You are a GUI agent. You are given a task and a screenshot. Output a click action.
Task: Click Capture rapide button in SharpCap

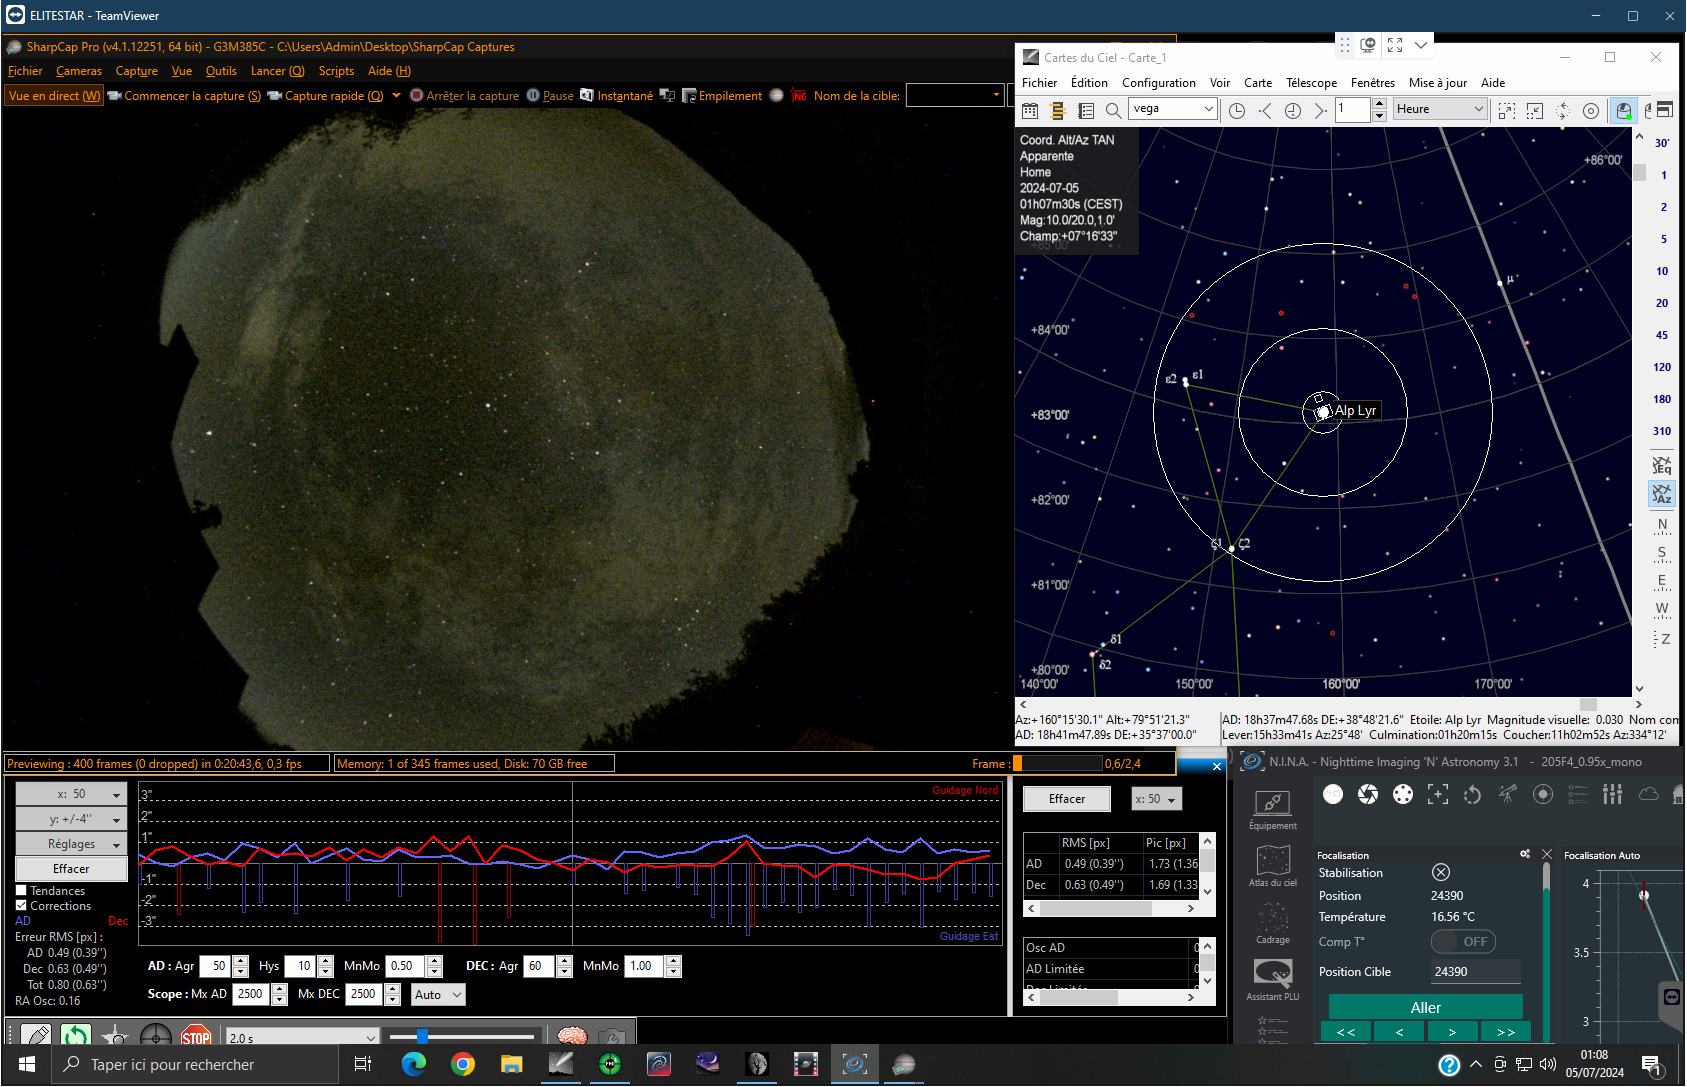(x=325, y=96)
